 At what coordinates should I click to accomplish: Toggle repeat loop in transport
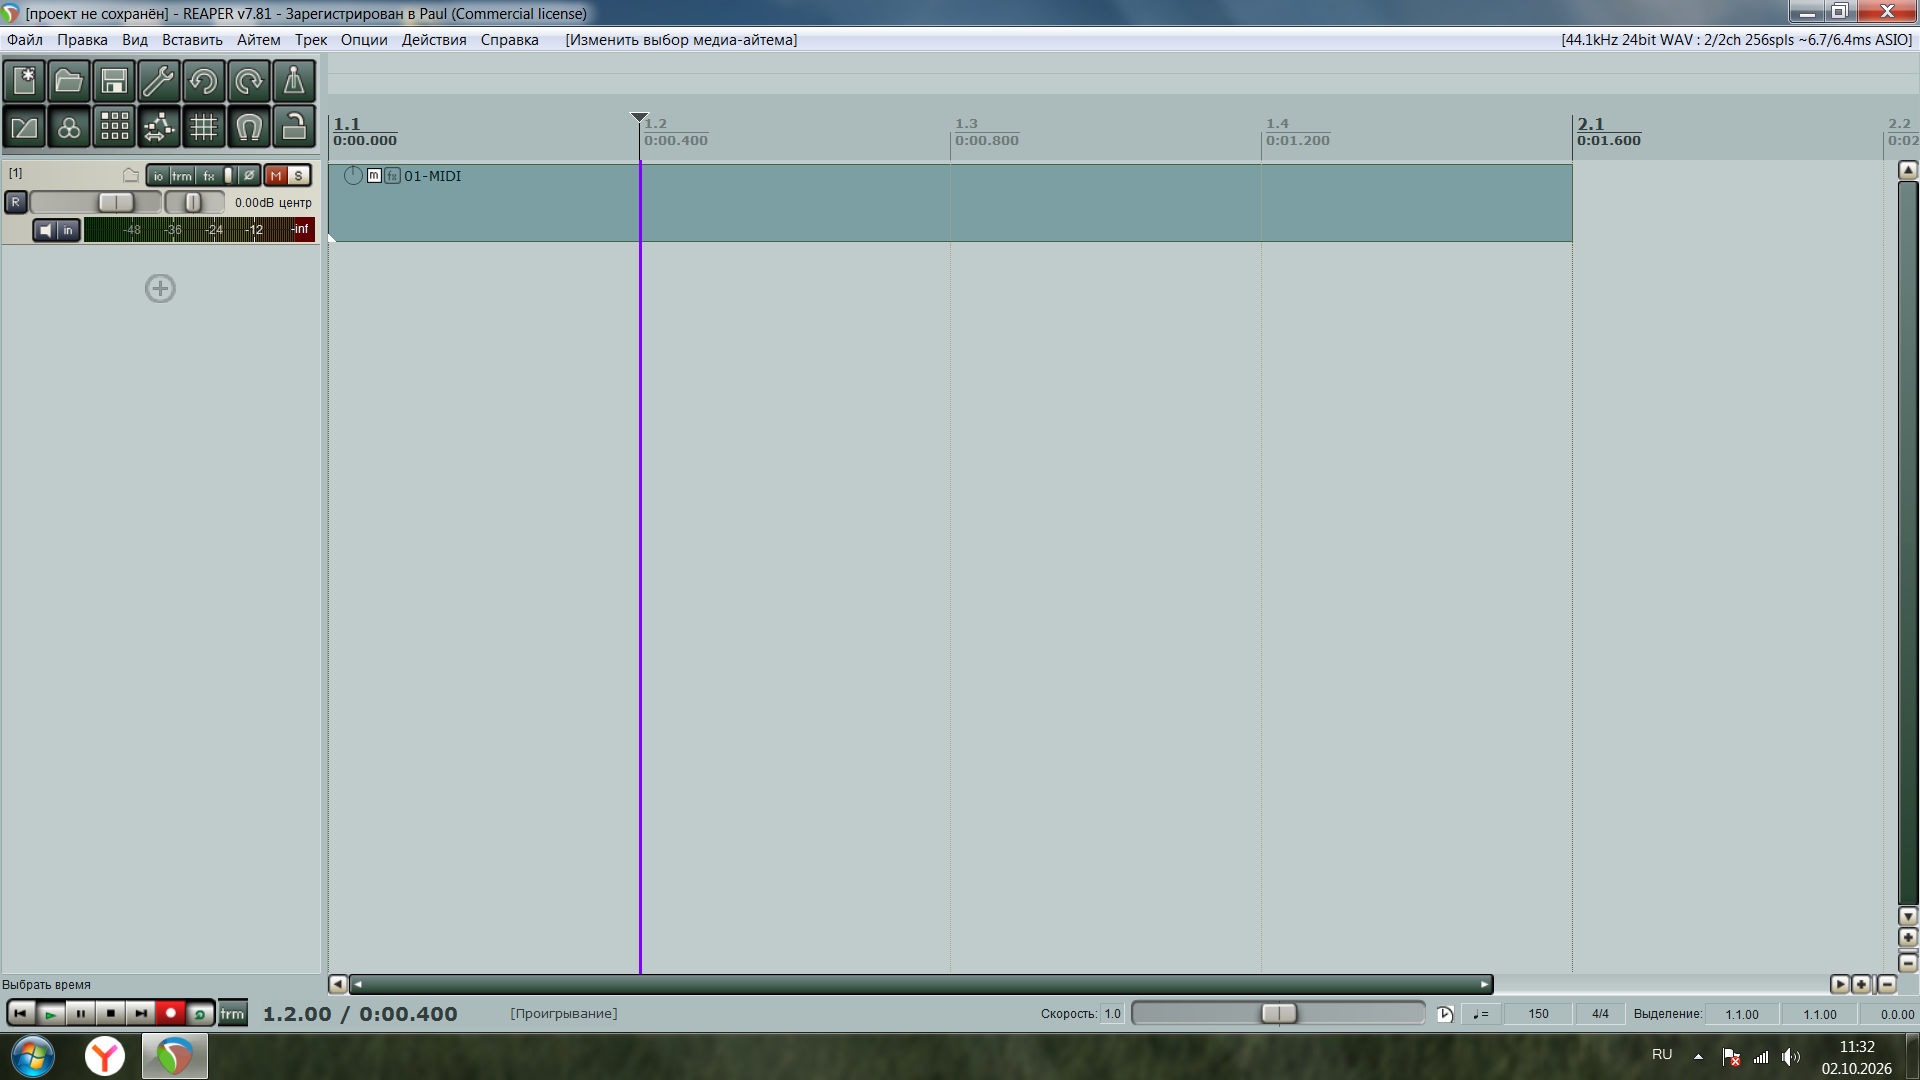200,1014
